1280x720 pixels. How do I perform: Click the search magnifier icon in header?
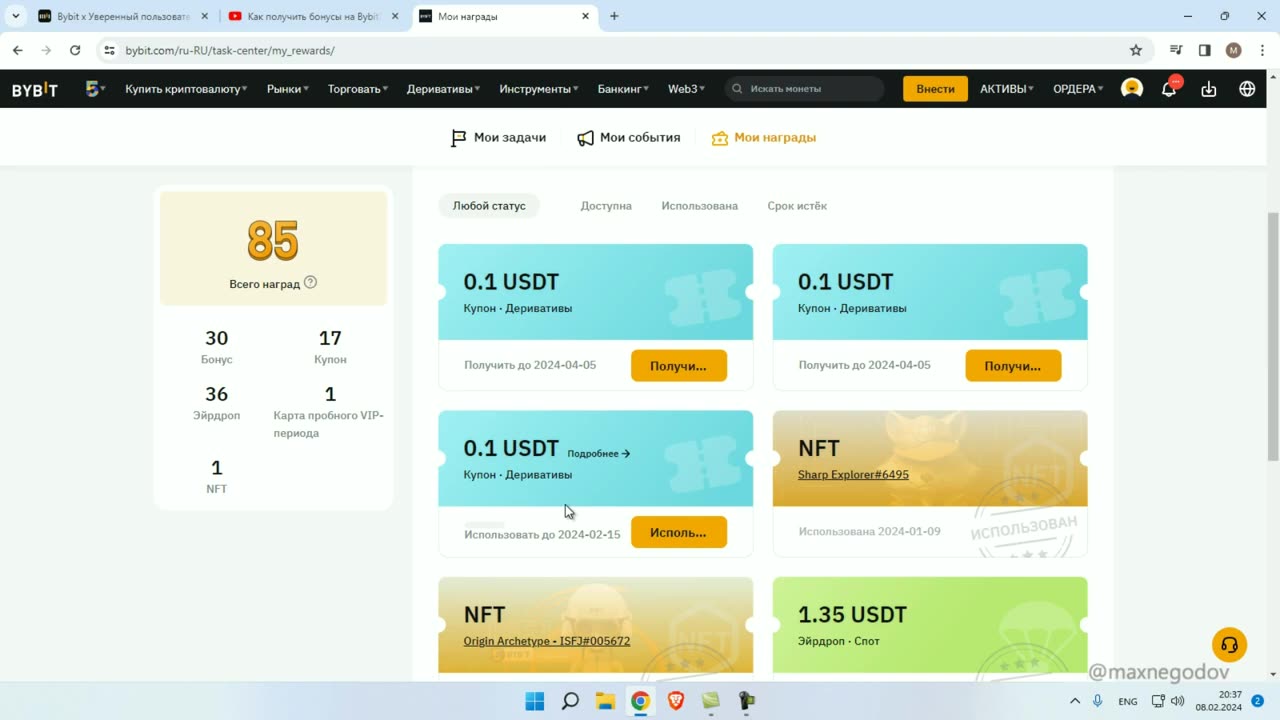pyautogui.click(x=738, y=89)
